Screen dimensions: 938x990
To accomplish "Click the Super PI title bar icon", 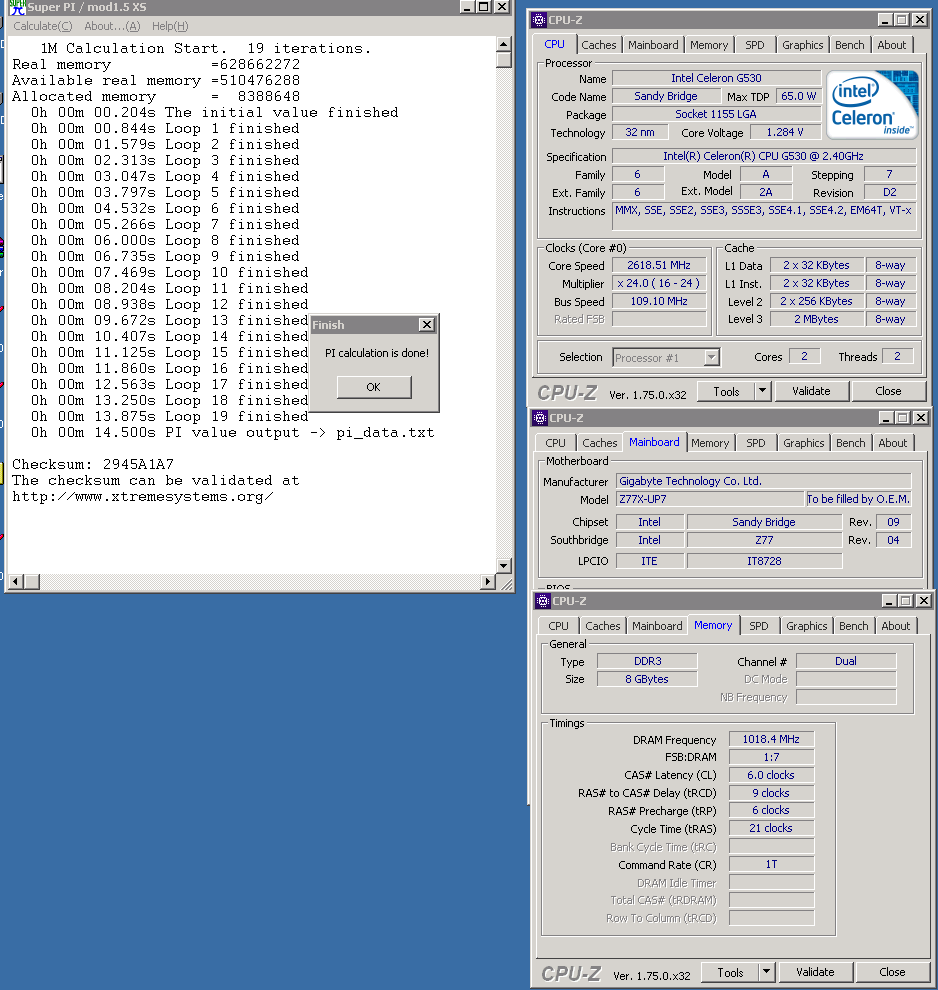I will tap(17, 7).
